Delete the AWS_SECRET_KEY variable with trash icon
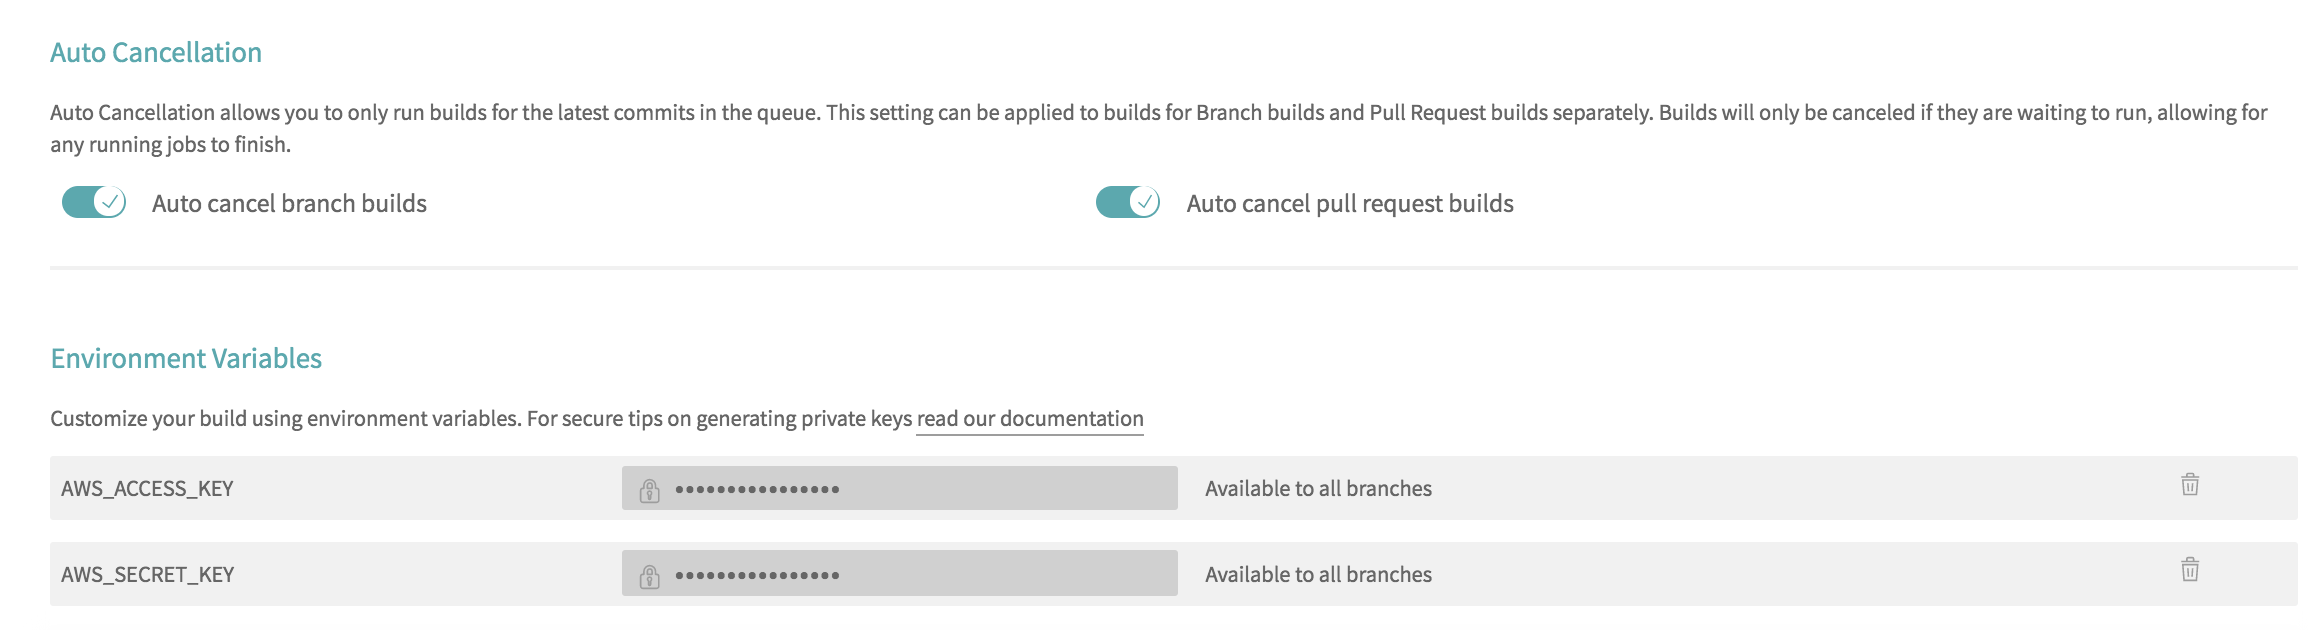Screen dimensions: 2308x630 click(x=2189, y=570)
